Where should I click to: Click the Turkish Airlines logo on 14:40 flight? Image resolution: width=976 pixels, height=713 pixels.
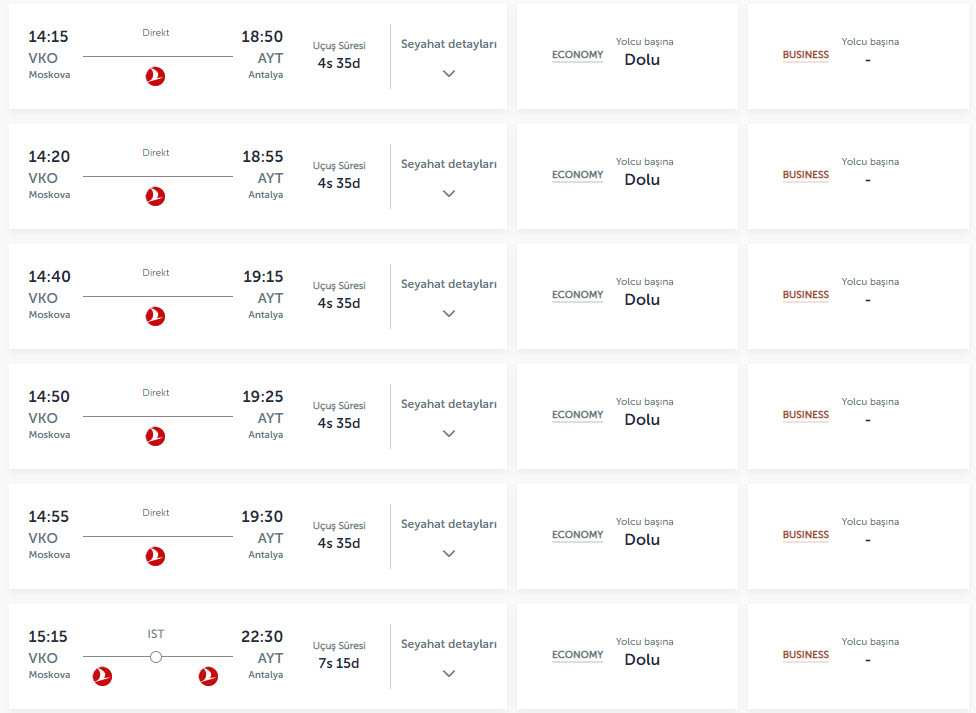(x=155, y=316)
